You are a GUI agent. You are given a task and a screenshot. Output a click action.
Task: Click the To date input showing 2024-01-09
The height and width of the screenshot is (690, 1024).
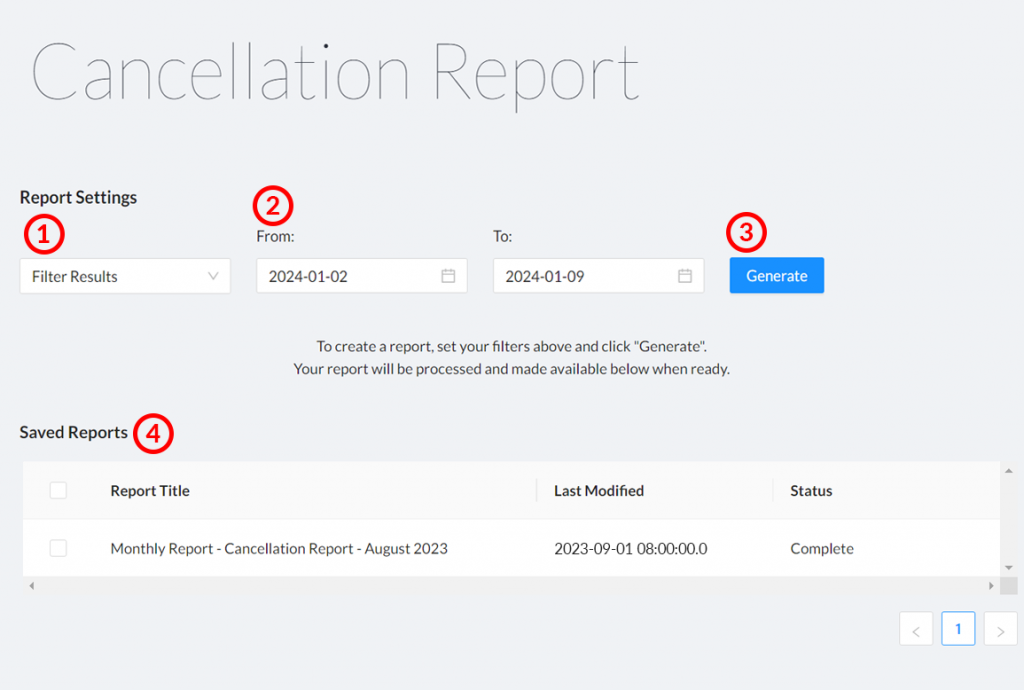click(580, 275)
